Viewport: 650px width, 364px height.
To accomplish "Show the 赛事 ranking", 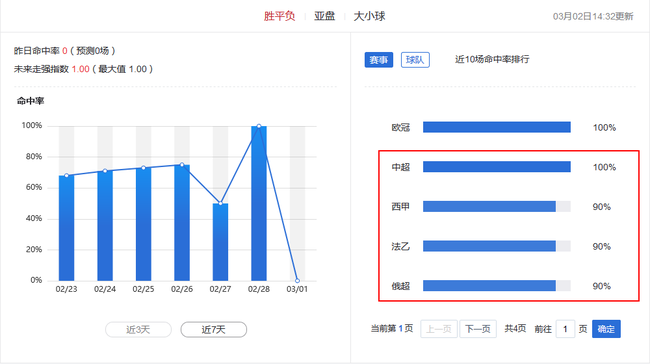I will [x=379, y=60].
